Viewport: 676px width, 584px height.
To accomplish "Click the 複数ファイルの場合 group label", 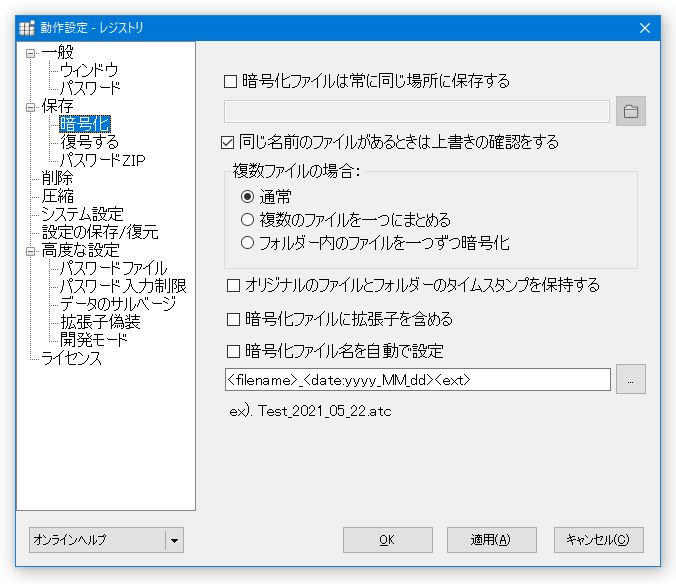I will click(x=296, y=172).
